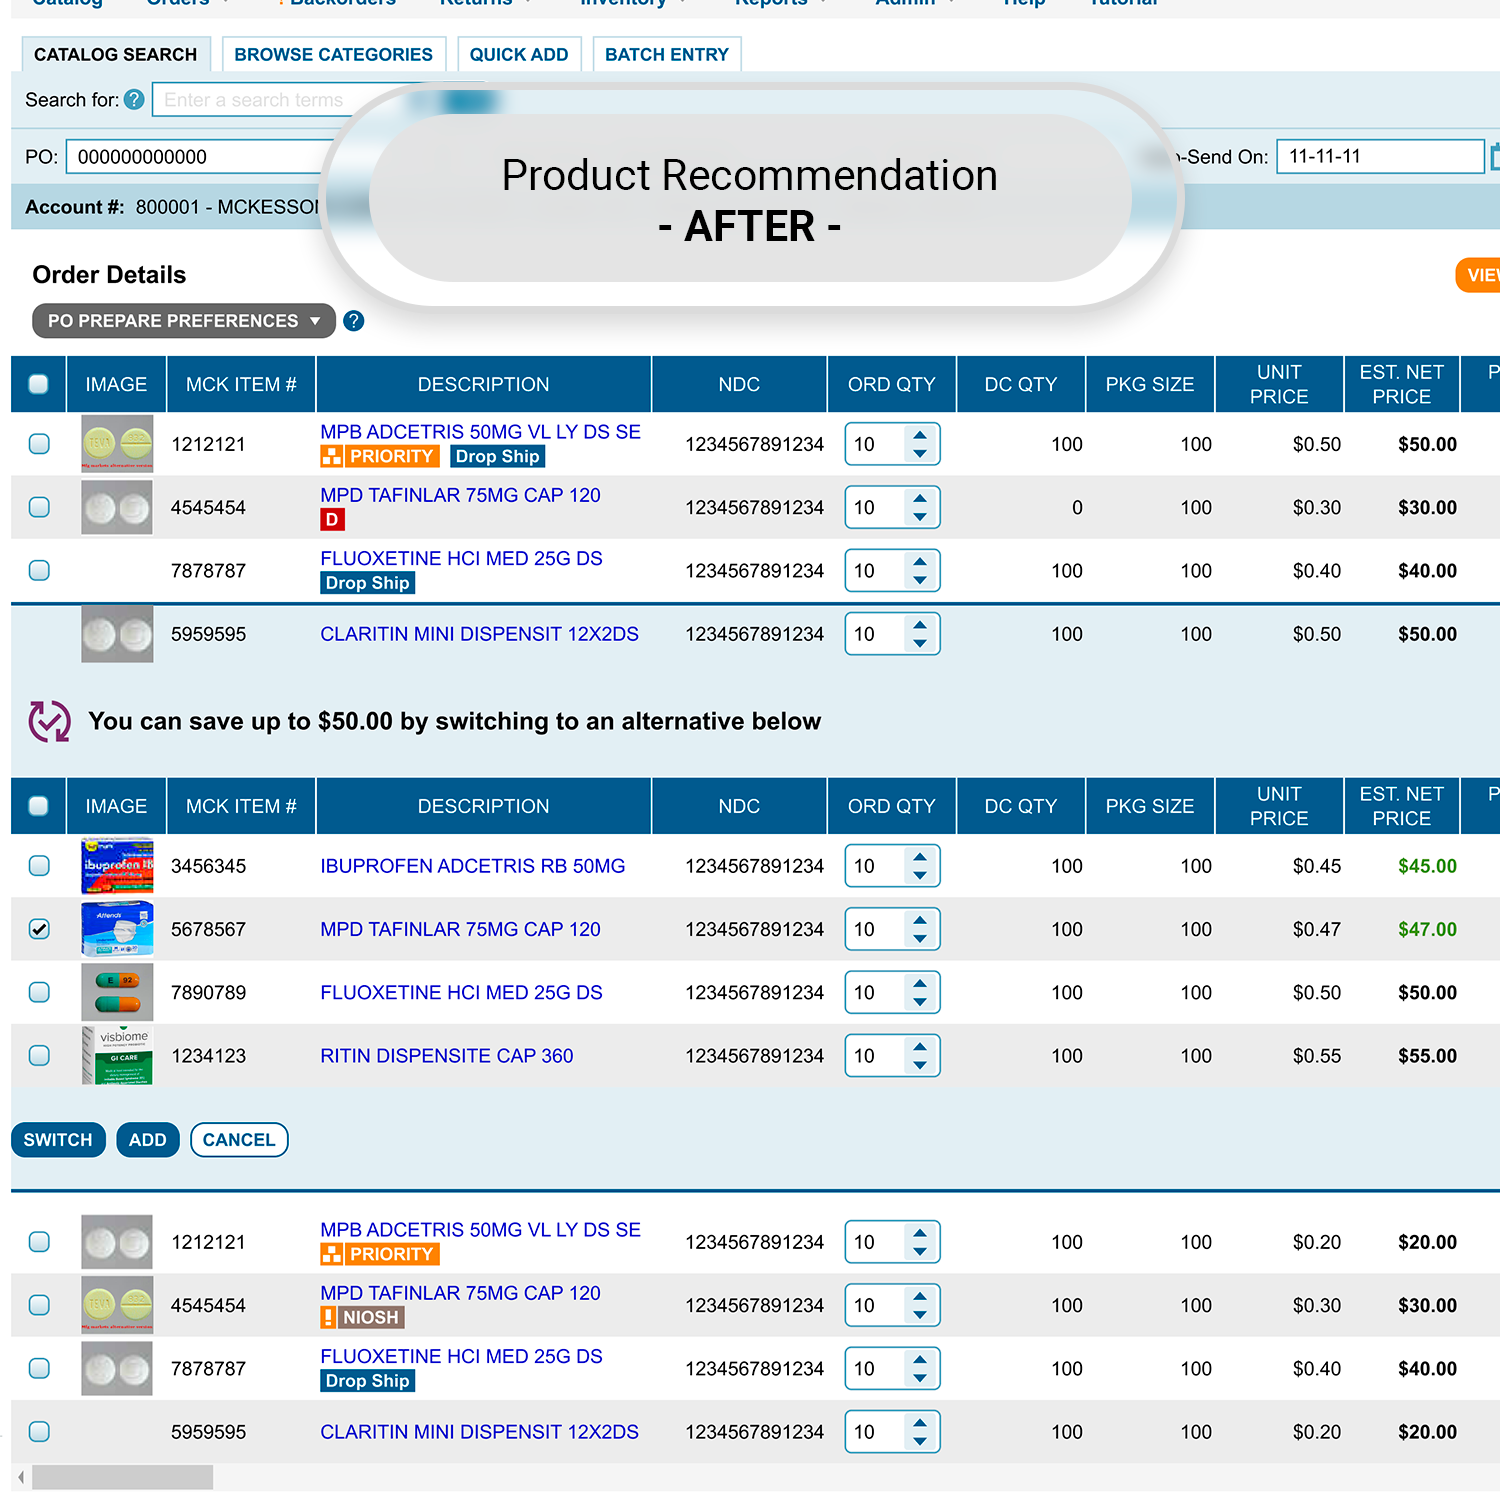Screen dimensions: 1500x1500
Task: Open the IBUPROFEN ADCETRIS RB 50MG product link
Action: (x=473, y=866)
